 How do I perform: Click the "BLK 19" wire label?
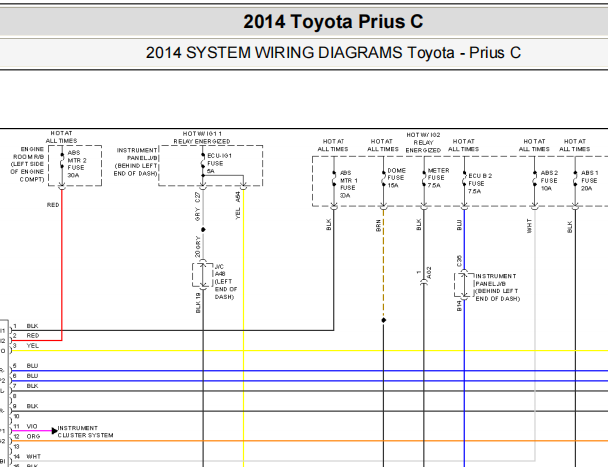(x=198, y=303)
